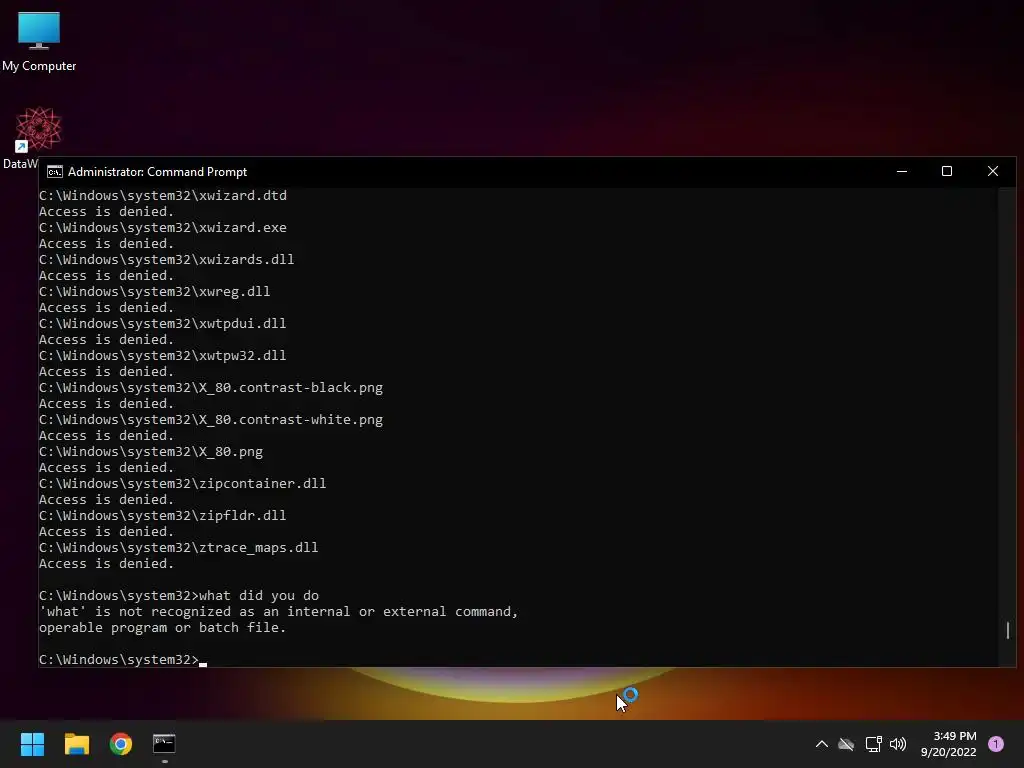This screenshot has width=1024, height=768.
Task: Click the line C:\Windows\system32\xwtpdui.dll
Action: coord(163,323)
